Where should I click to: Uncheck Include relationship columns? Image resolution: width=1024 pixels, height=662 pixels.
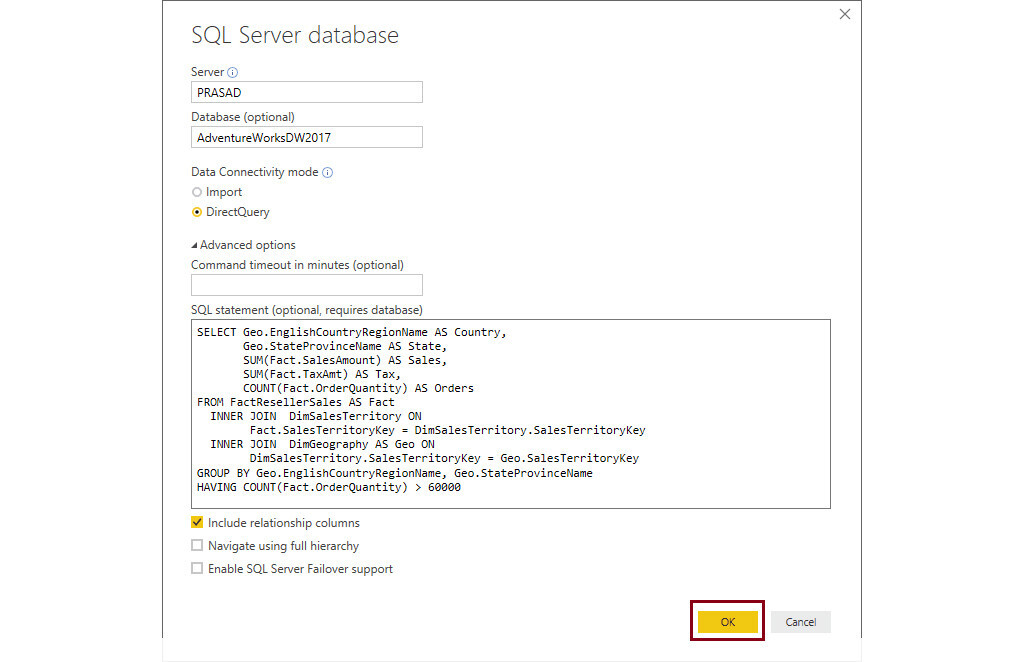pyautogui.click(x=197, y=522)
